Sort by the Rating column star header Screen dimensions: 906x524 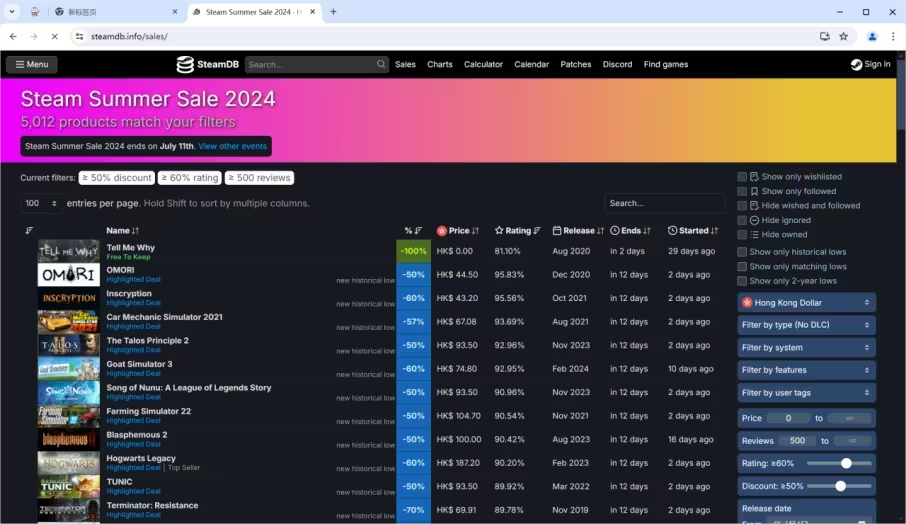(499, 231)
